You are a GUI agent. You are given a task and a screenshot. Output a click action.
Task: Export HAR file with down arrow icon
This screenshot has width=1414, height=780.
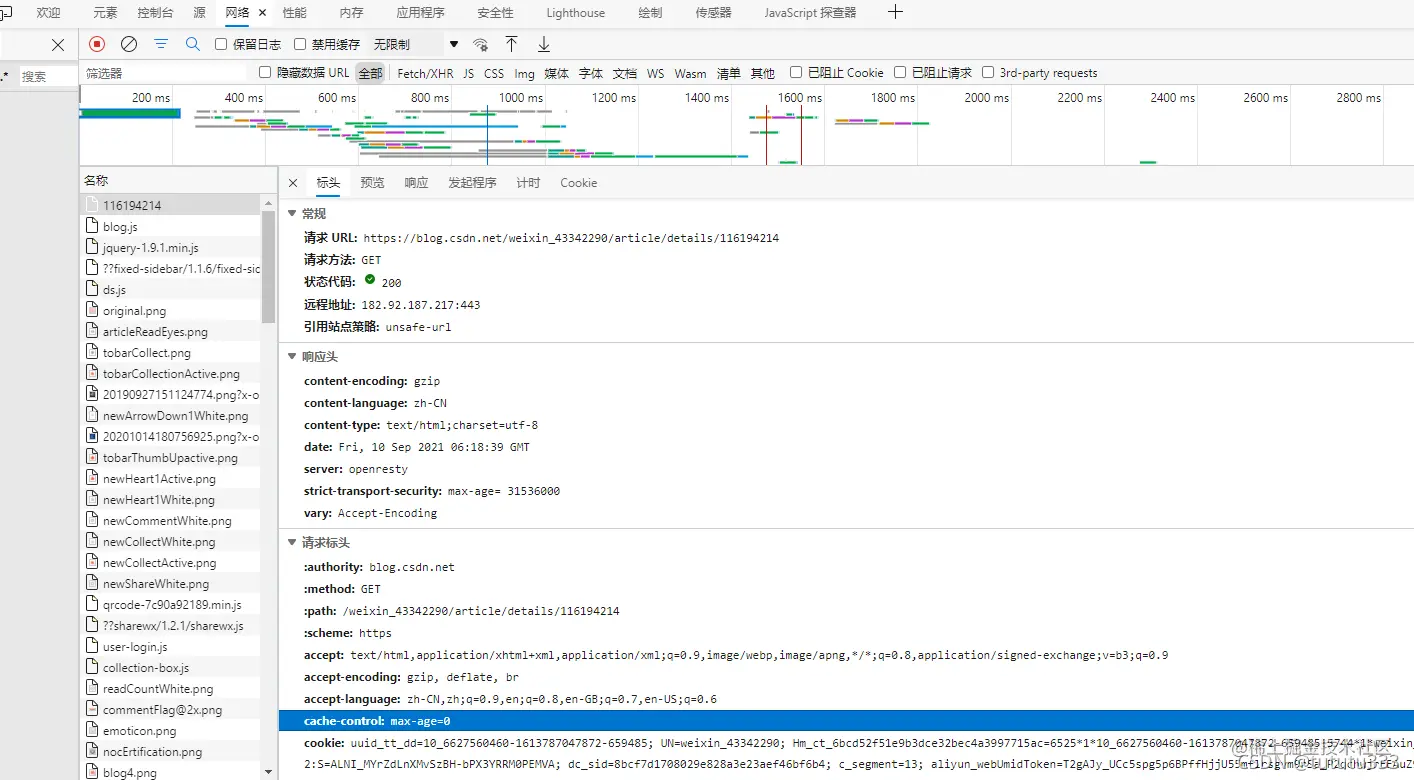tap(544, 44)
